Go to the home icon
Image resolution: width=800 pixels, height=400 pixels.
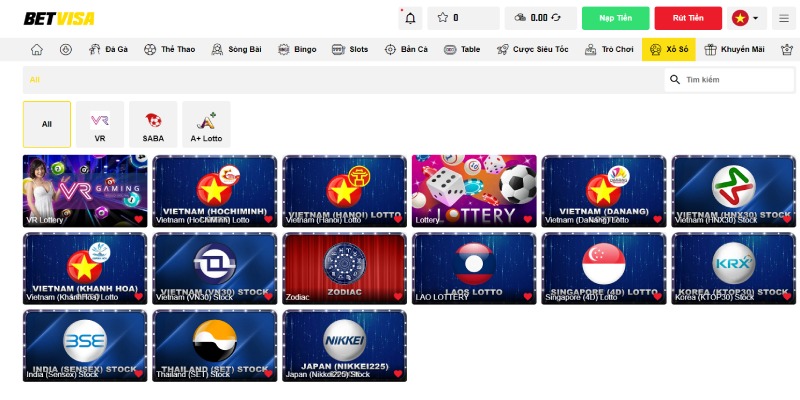37,49
